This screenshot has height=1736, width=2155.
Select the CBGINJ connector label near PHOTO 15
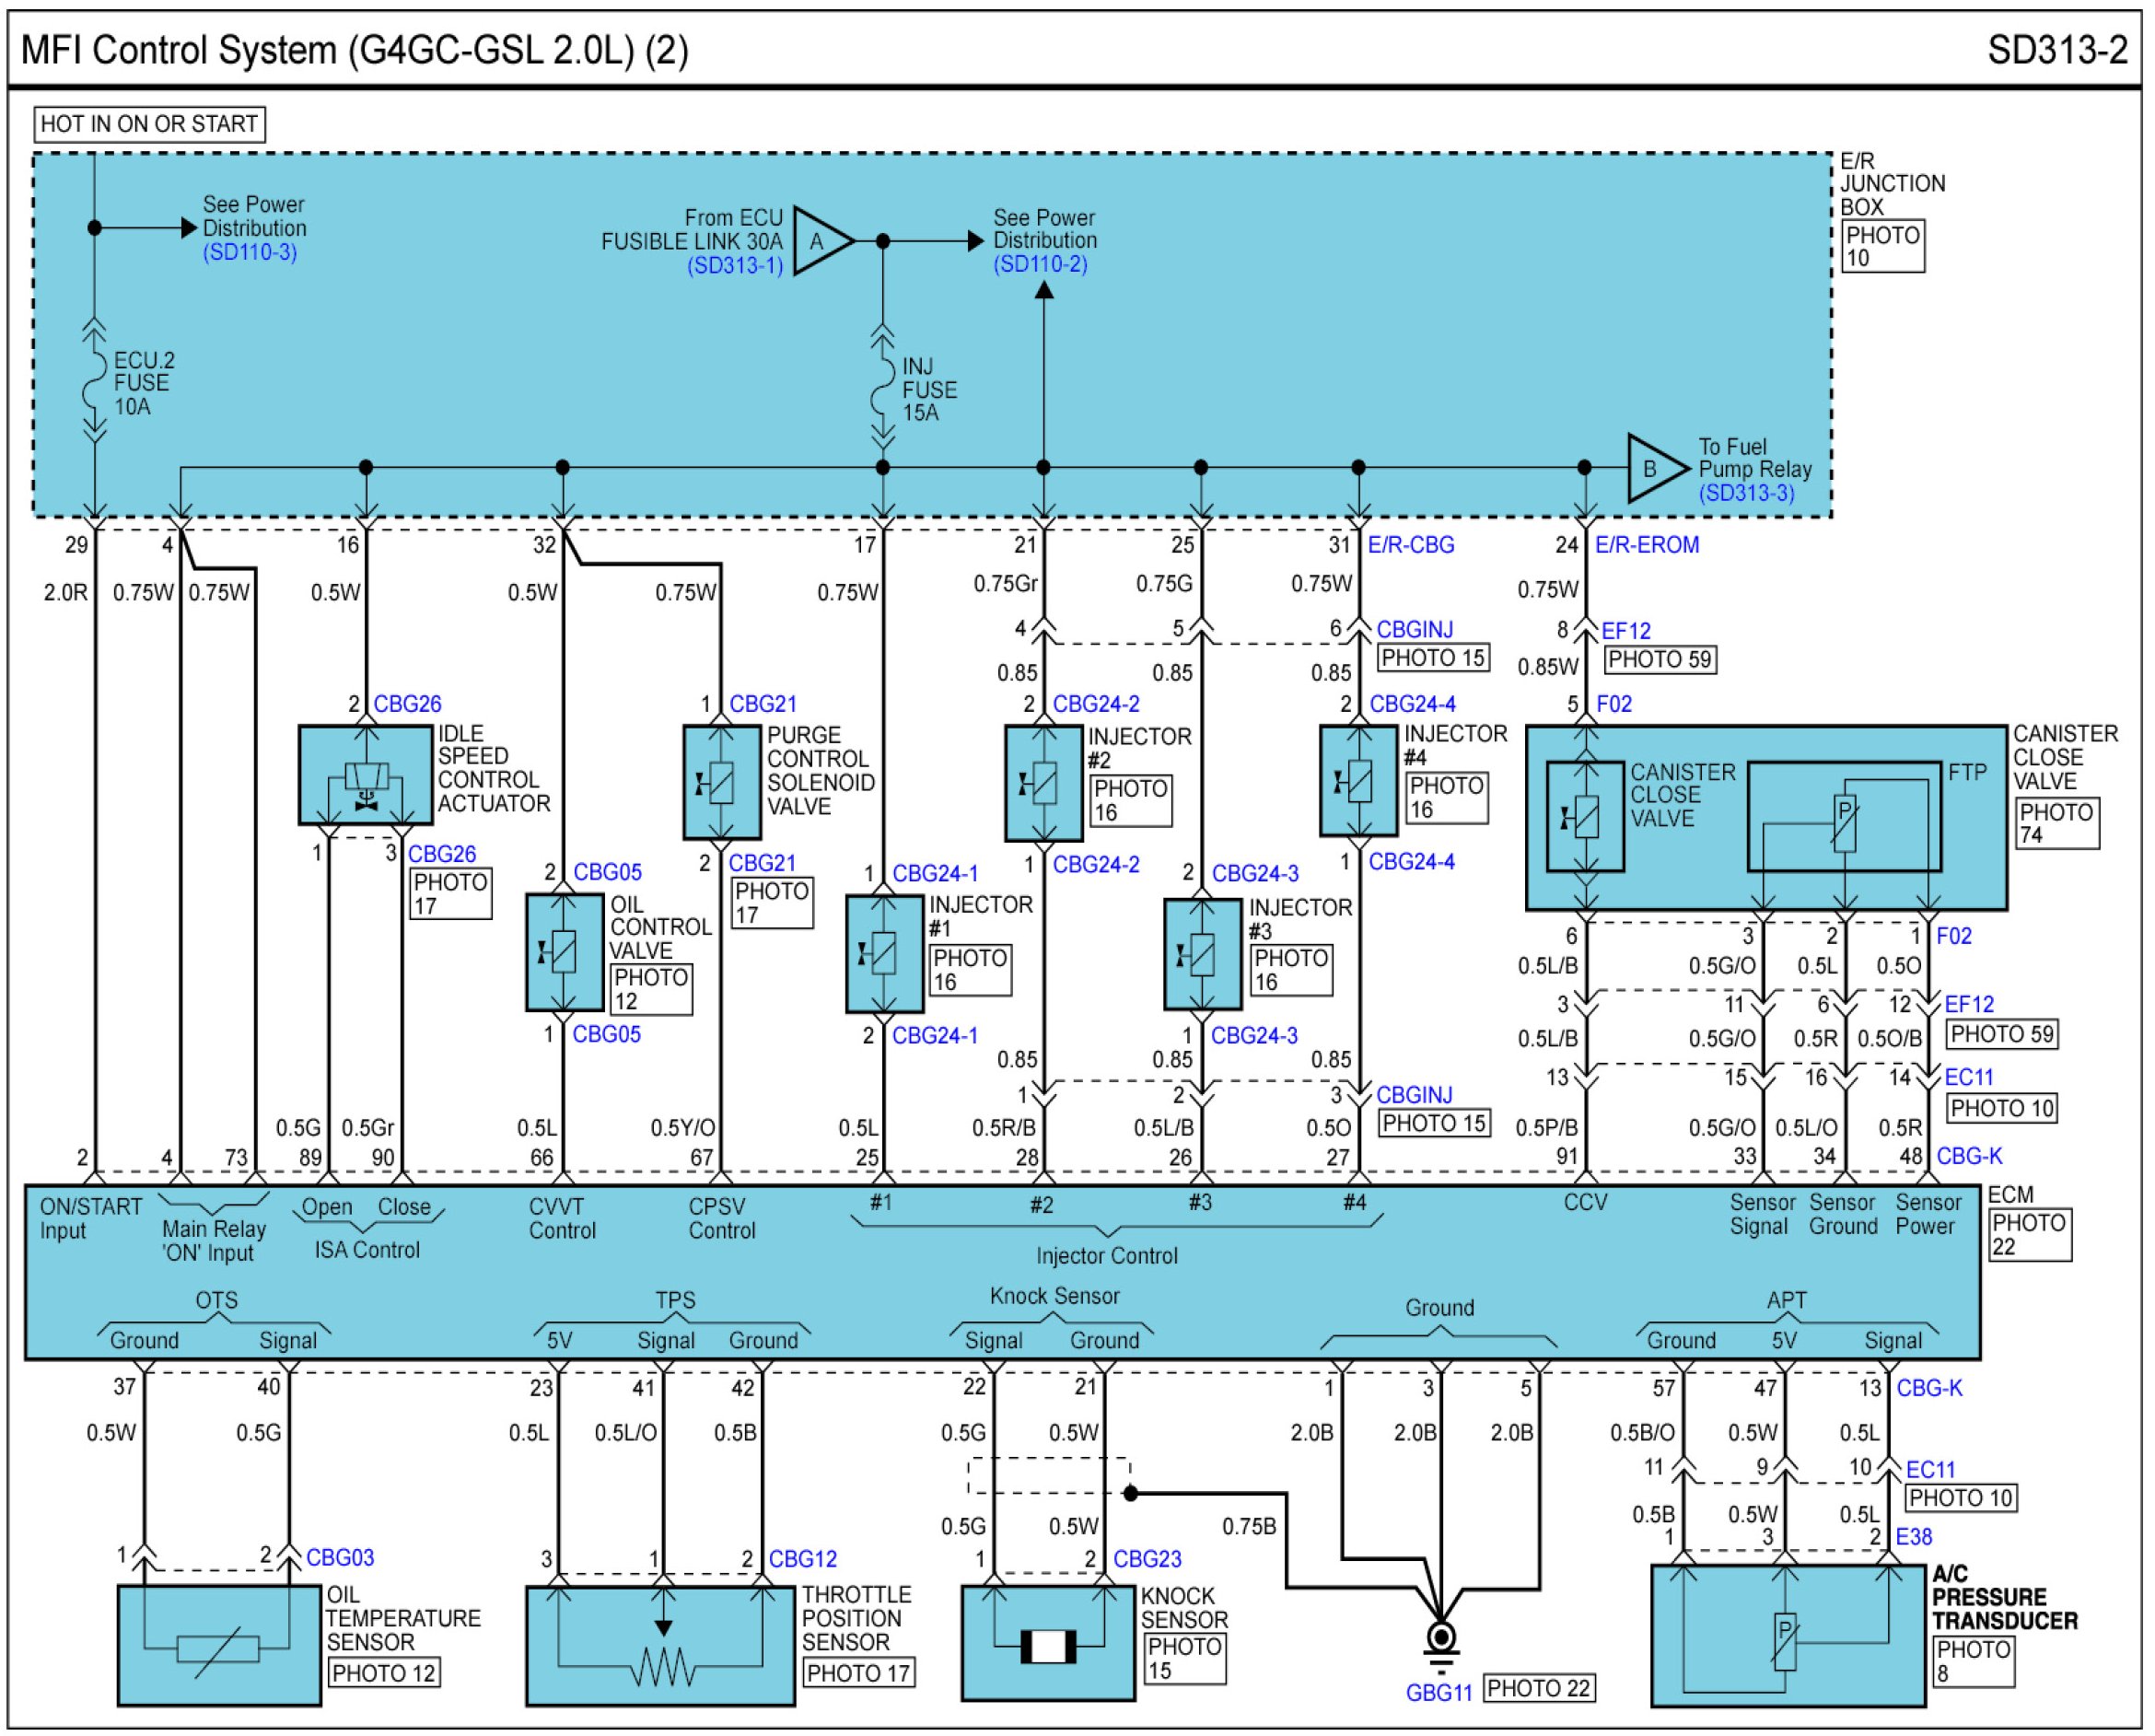point(1414,630)
